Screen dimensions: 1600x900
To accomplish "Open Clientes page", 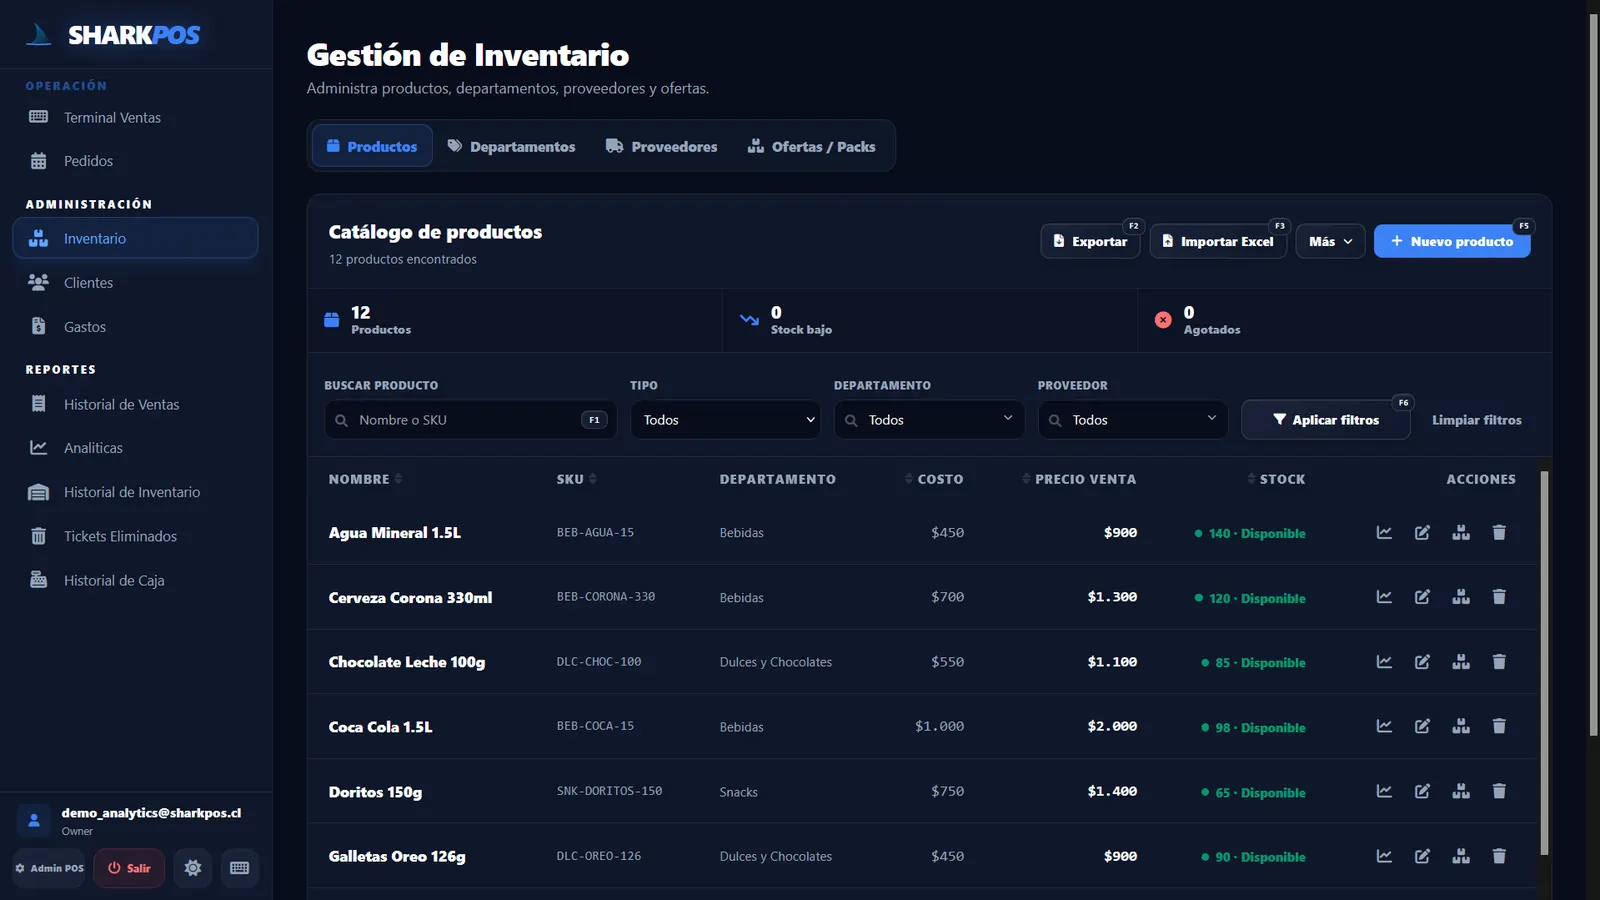I will (x=135, y=283).
